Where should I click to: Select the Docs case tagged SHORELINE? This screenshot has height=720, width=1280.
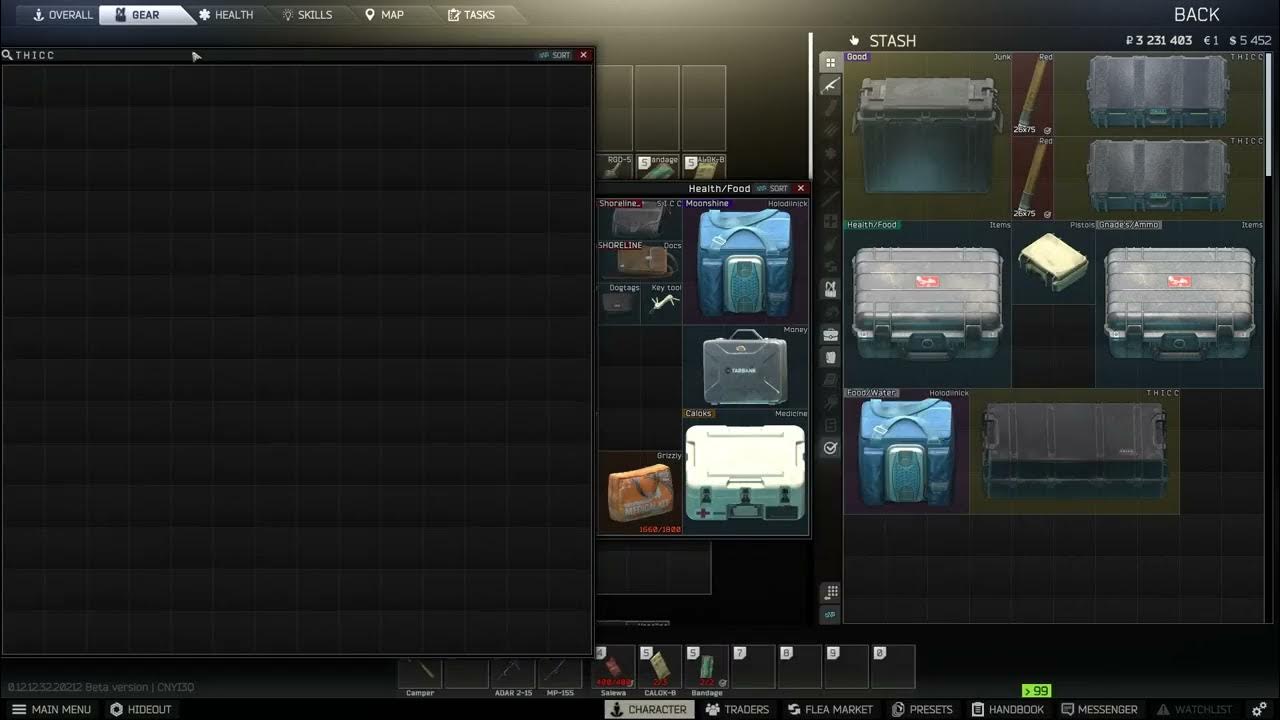640,261
